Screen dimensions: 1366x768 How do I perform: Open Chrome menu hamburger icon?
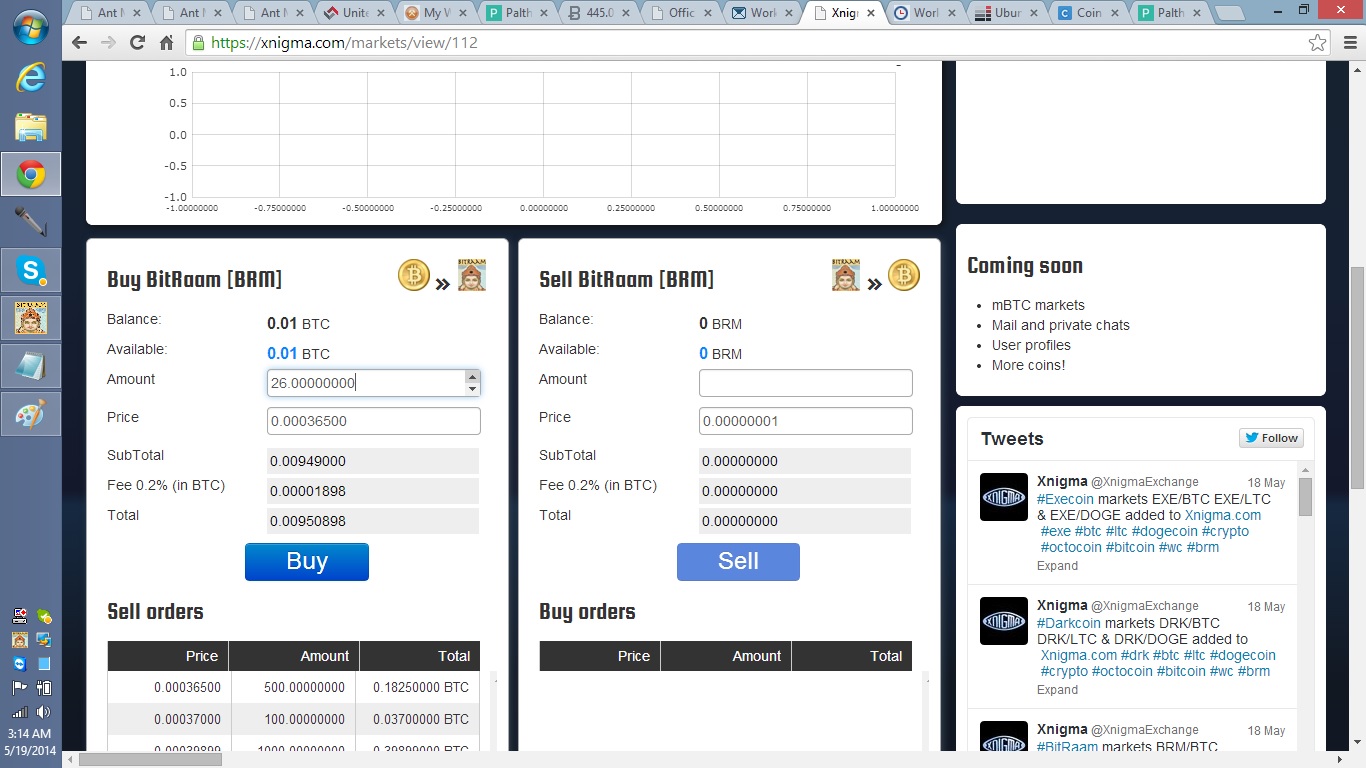coord(1347,43)
